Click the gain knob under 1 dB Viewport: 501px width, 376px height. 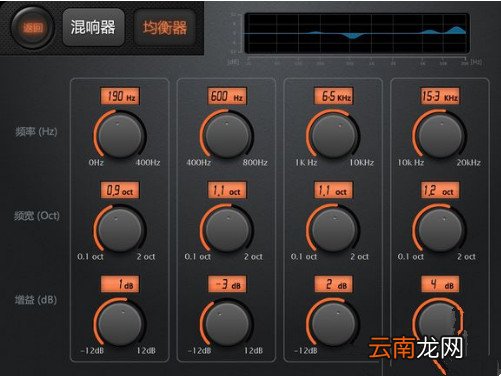pyautogui.click(x=120, y=324)
